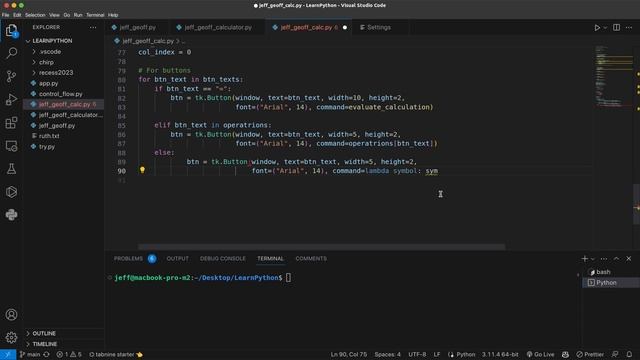The height and width of the screenshot is (360, 640).
Task: Open the PROBLEMS panel tab
Action: [128, 259]
